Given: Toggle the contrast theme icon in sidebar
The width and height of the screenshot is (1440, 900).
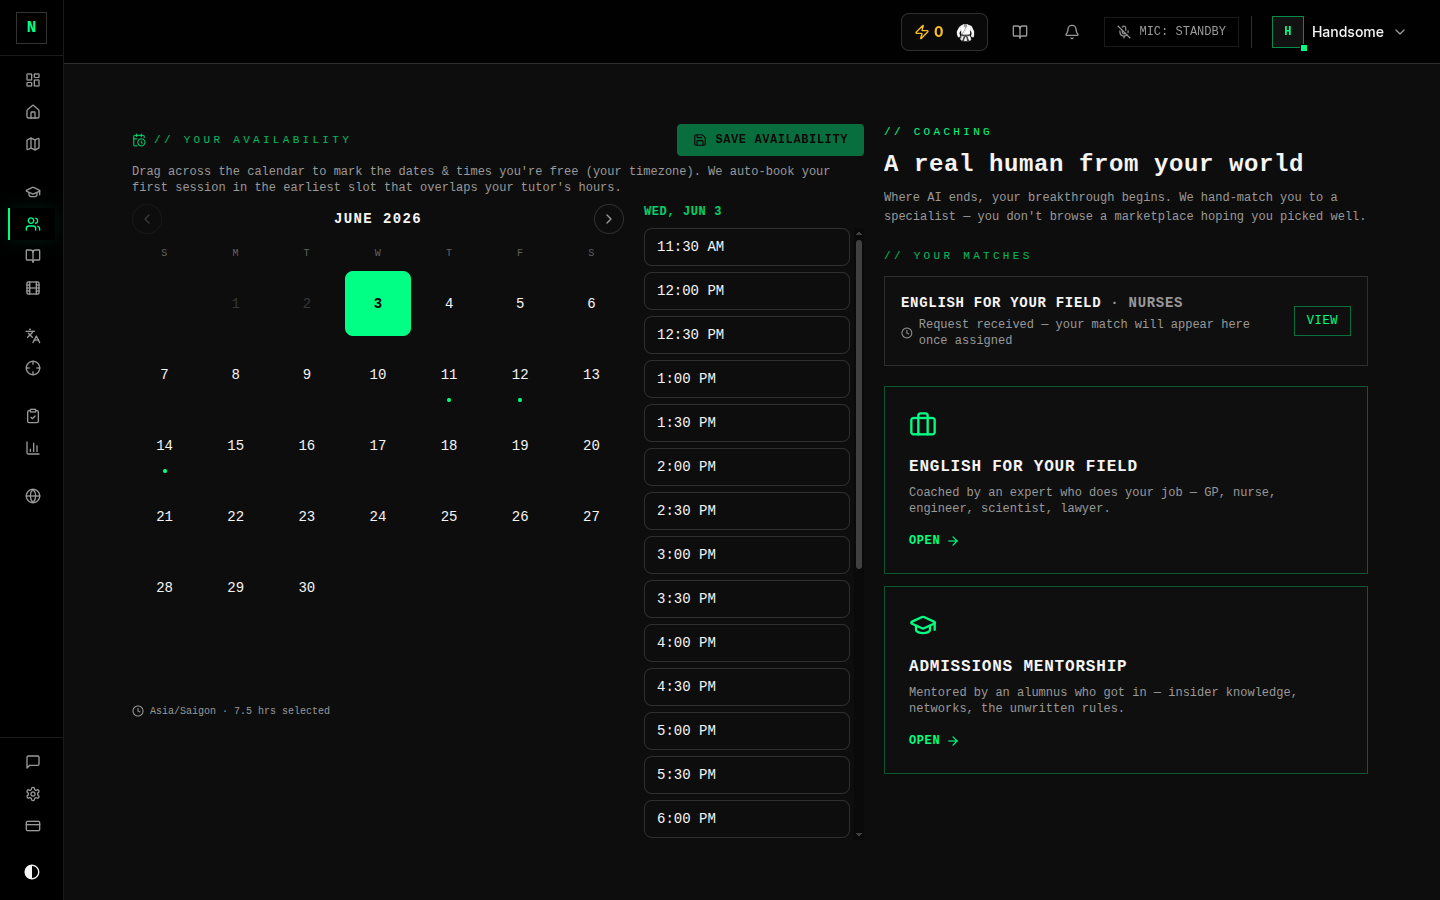Looking at the screenshot, I should point(32,872).
